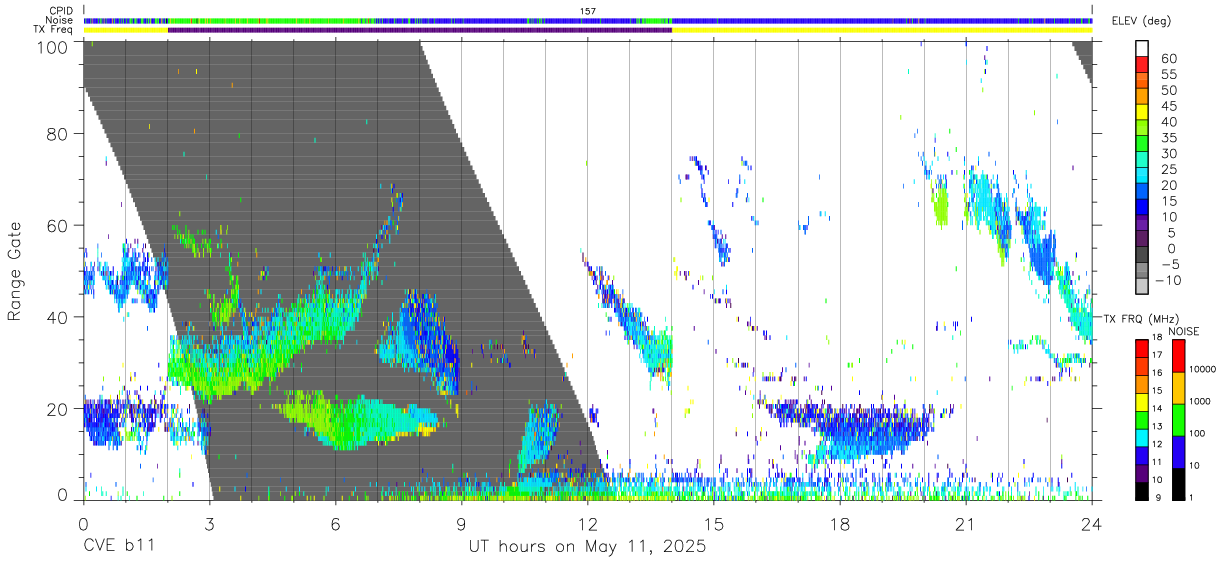Select the green 30–35 elevation legend band

[1142, 145]
